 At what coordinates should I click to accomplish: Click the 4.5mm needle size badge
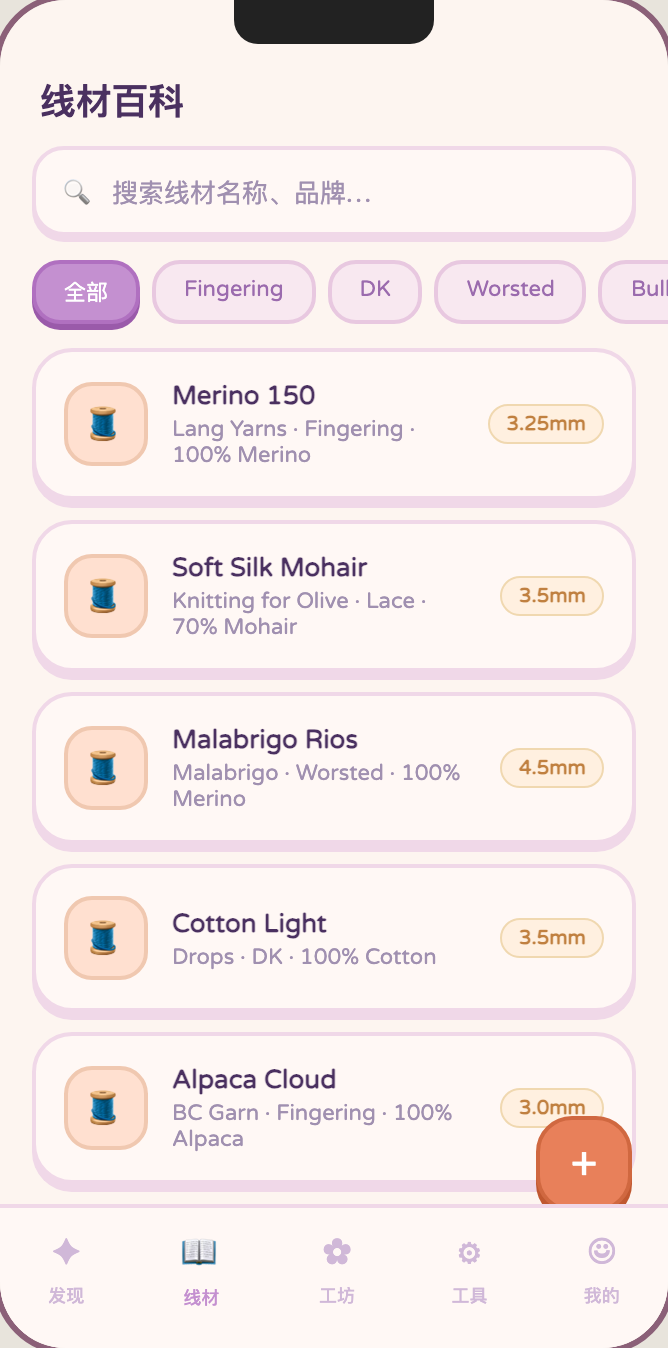click(x=551, y=768)
